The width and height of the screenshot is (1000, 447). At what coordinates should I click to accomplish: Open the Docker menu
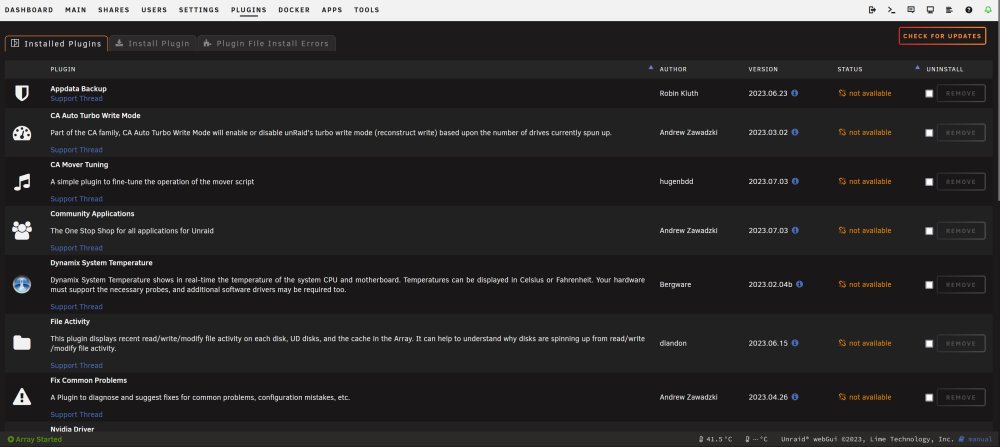click(294, 10)
